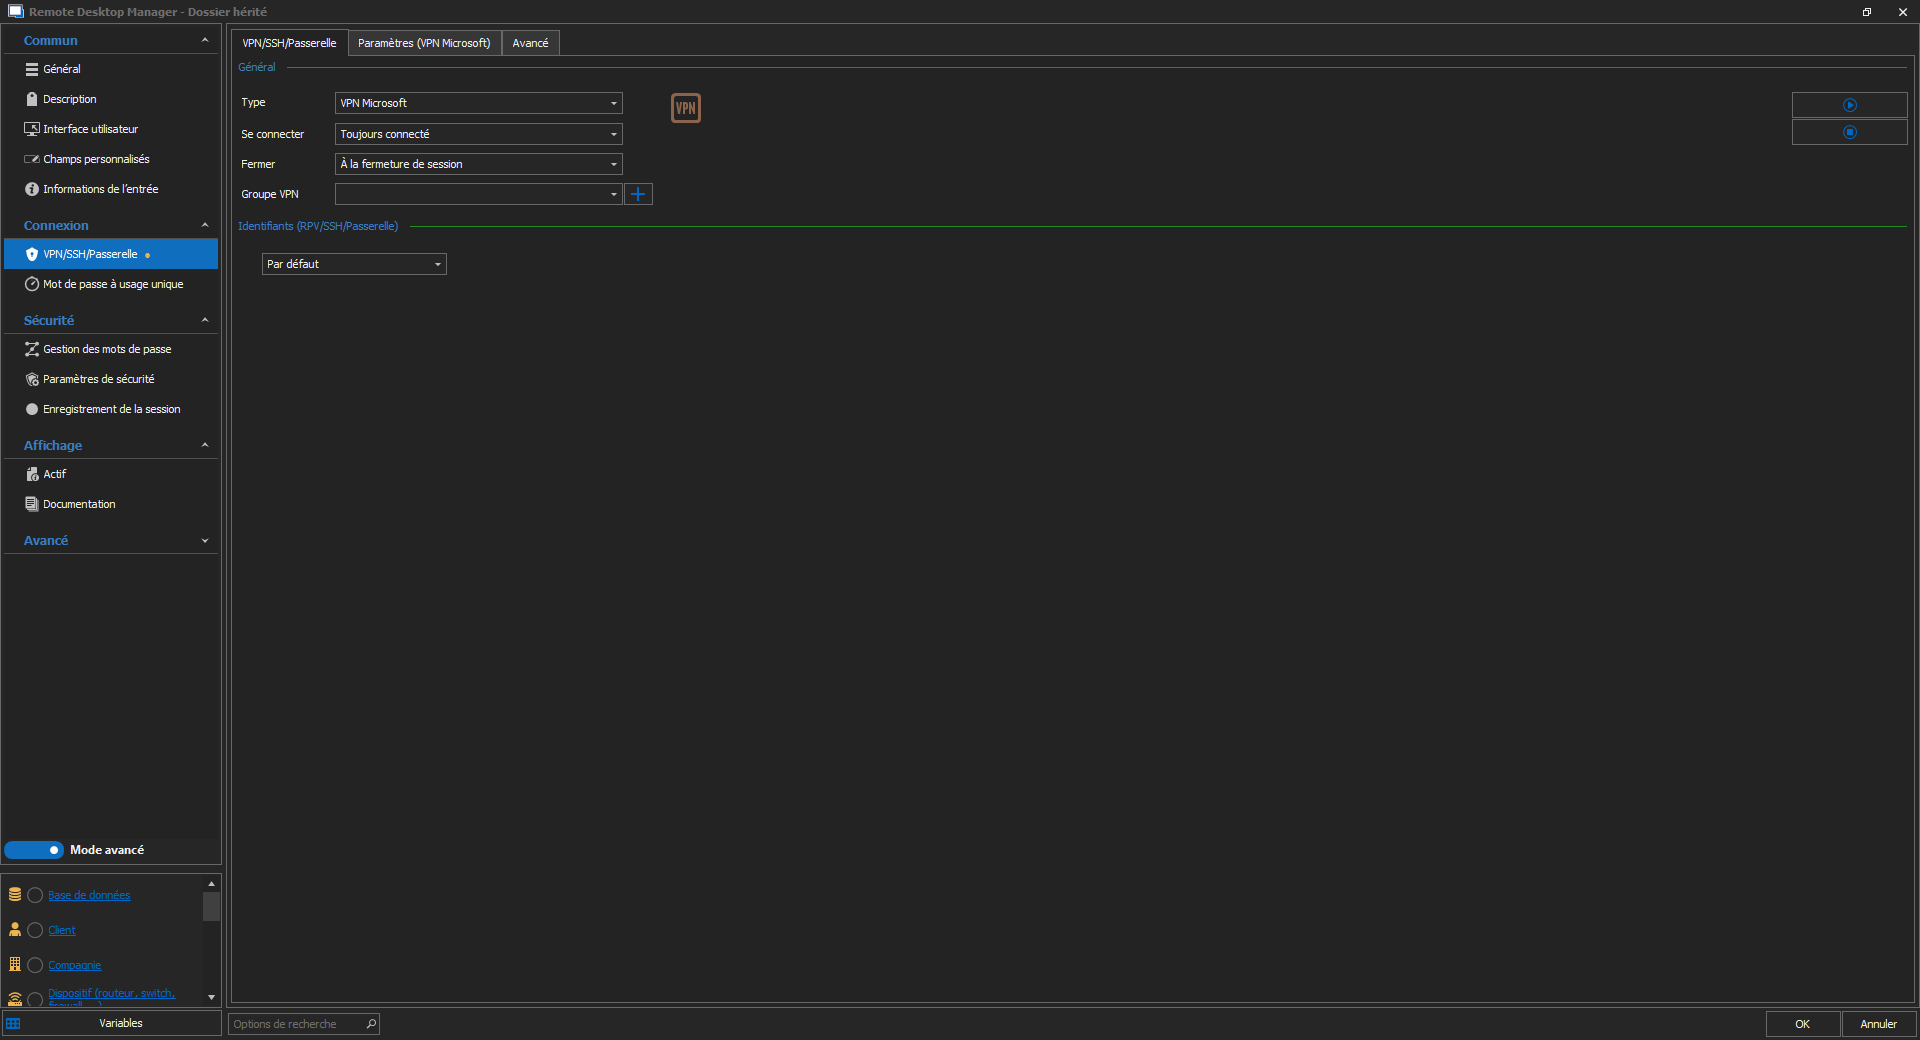
Task: Click the orange VPN badge icon
Action: coord(685,108)
